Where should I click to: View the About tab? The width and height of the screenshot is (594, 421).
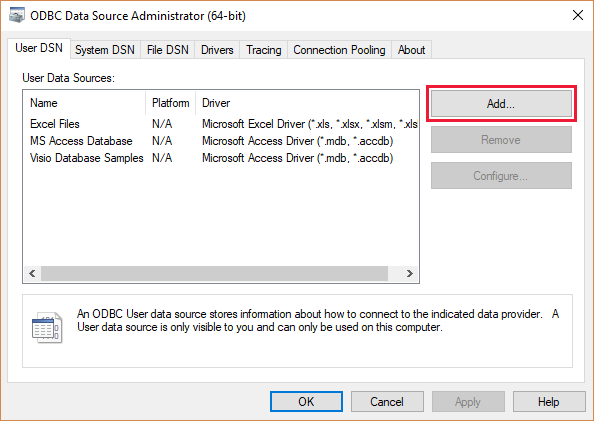tap(411, 50)
